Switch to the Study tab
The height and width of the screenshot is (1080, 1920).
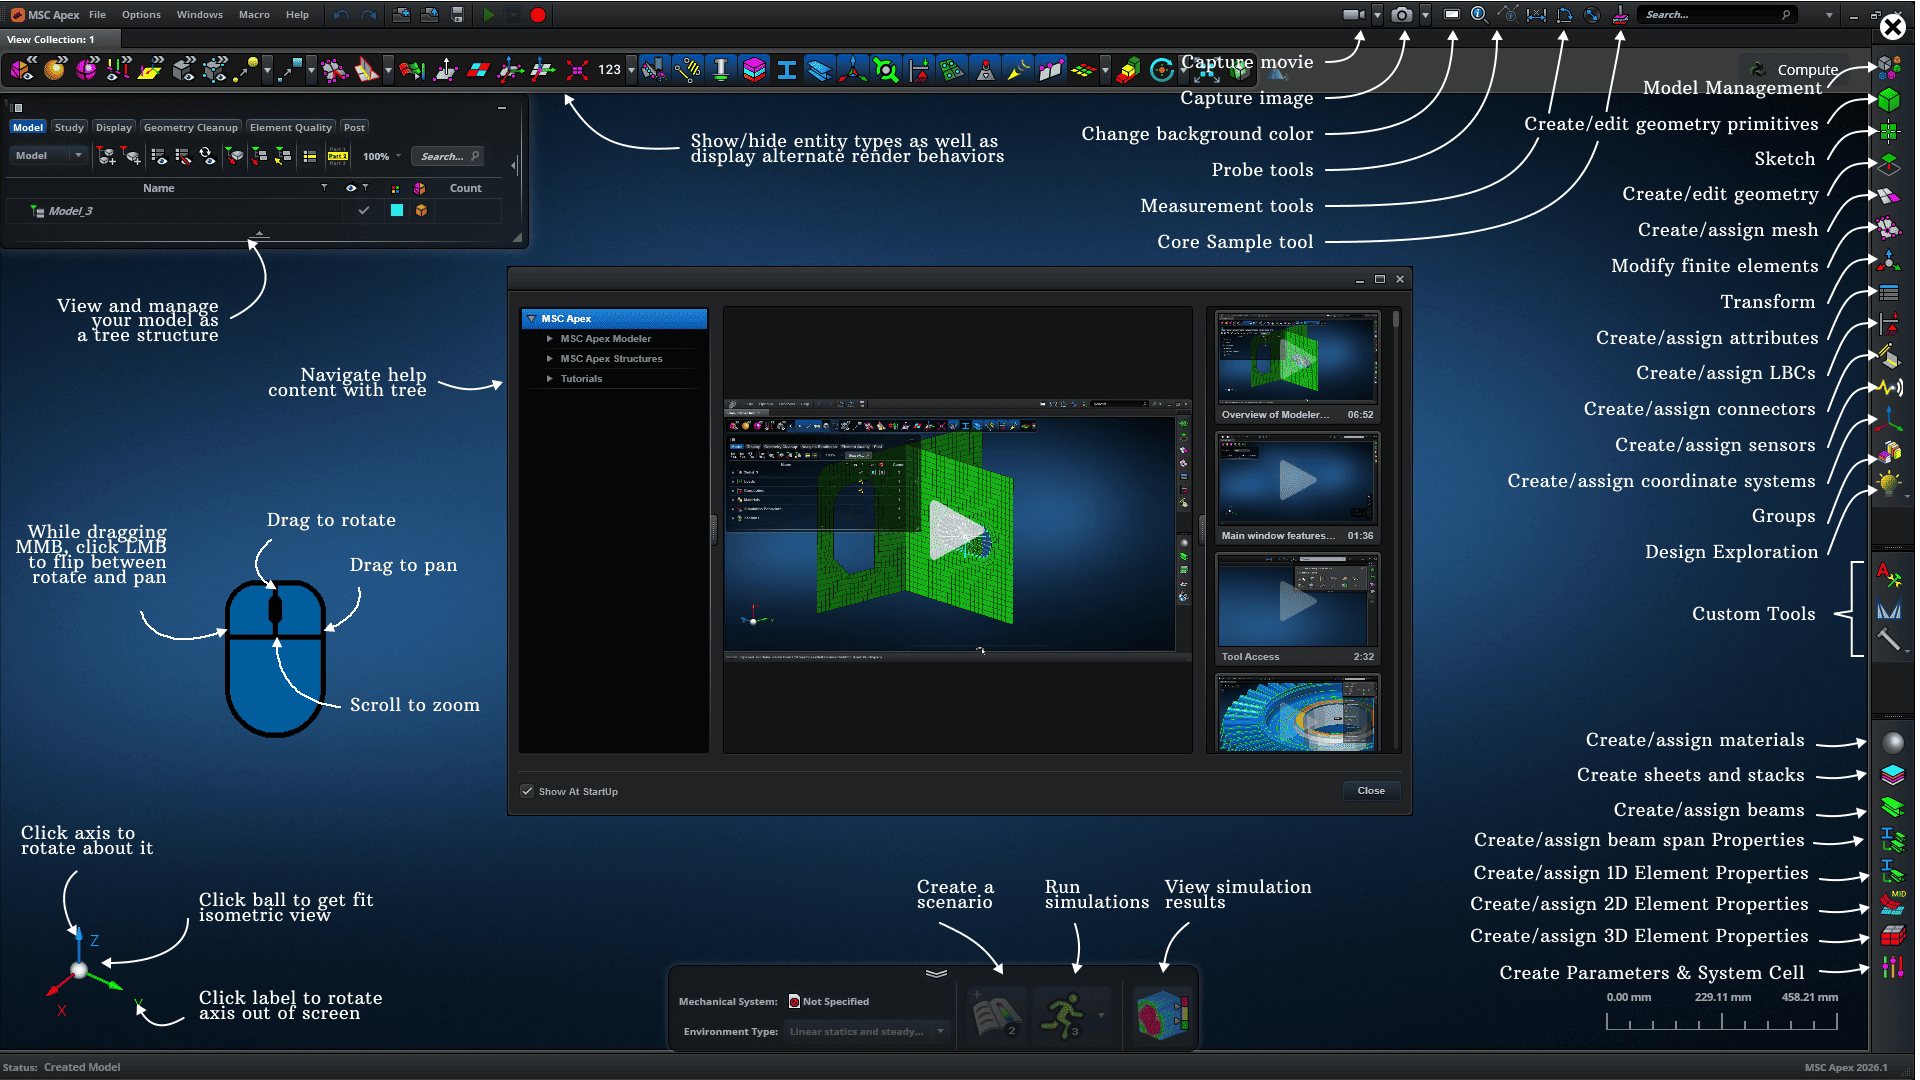click(x=69, y=128)
